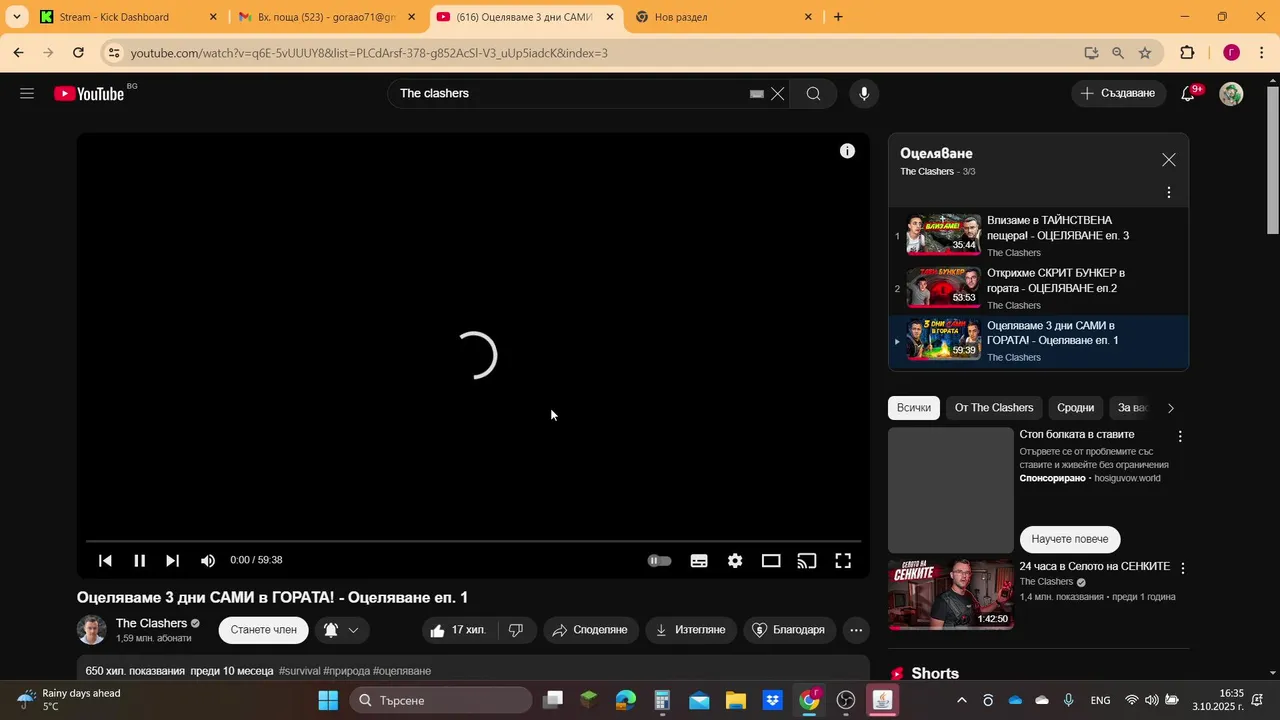Open File Explorer from the taskbar
This screenshot has width=1280, height=720.
click(x=735, y=700)
